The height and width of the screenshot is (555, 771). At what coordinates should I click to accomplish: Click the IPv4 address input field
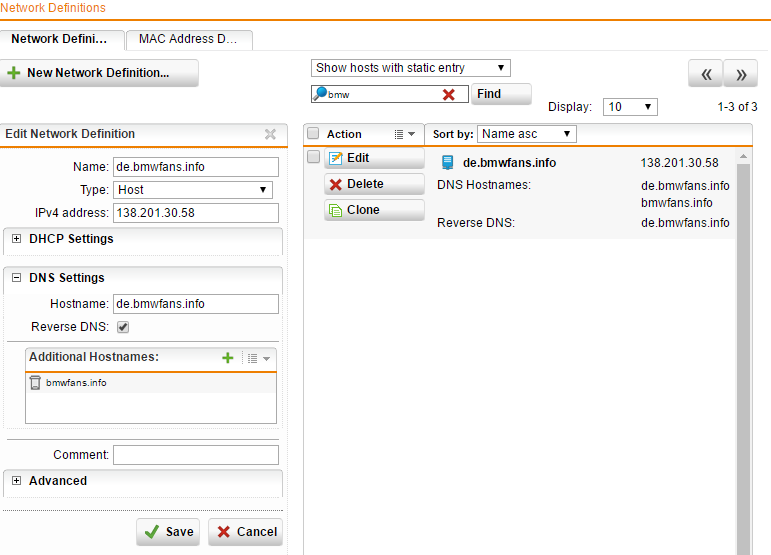tap(196, 213)
